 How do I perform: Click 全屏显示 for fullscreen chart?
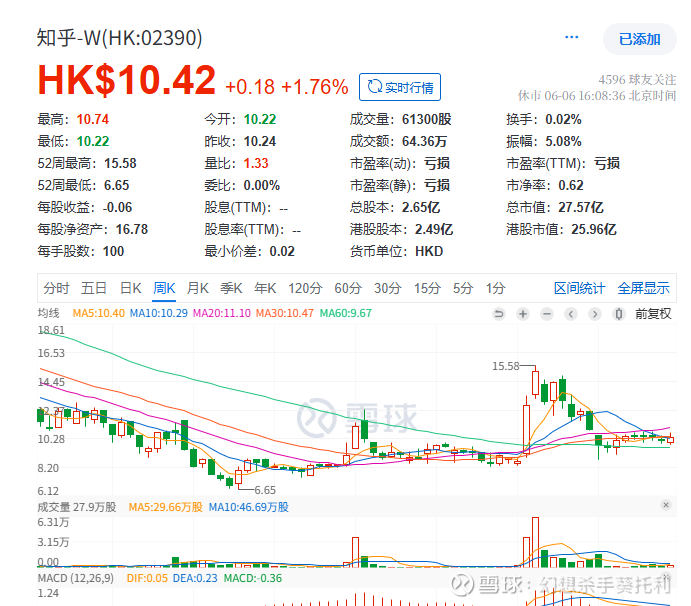(x=643, y=288)
